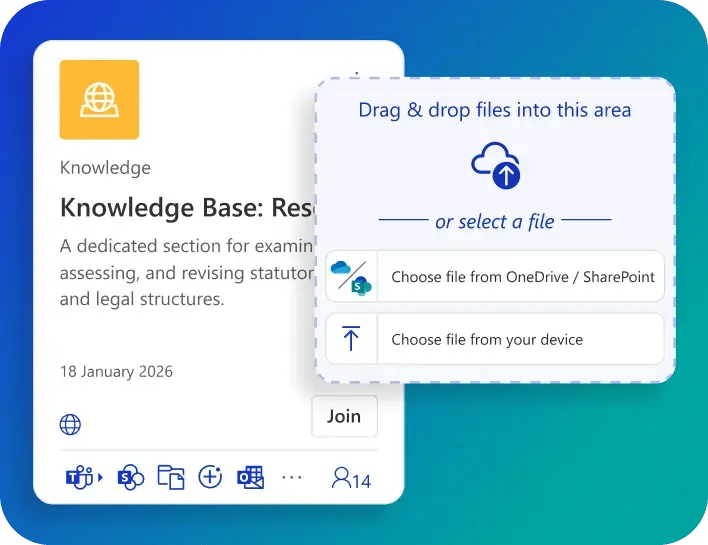The height and width of the screenshot is (545, 708).
Task: Click the upload arrow device icon
Action: (351, 338)
